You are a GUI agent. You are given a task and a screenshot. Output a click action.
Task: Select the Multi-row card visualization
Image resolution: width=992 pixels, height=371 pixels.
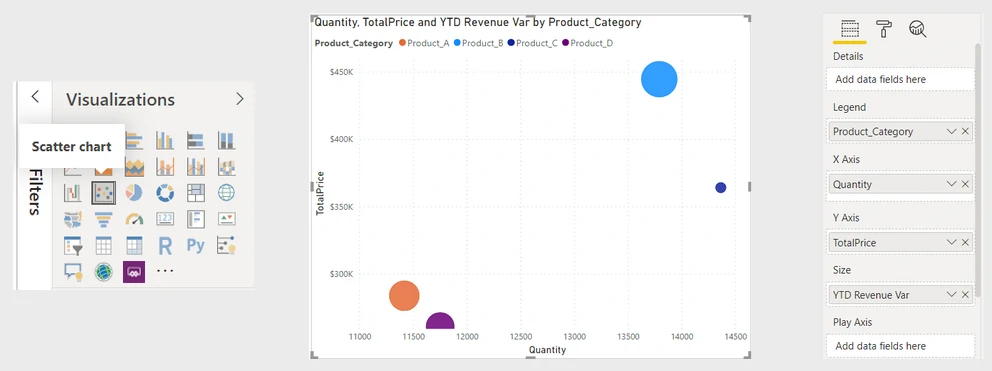tap(195, 219)
